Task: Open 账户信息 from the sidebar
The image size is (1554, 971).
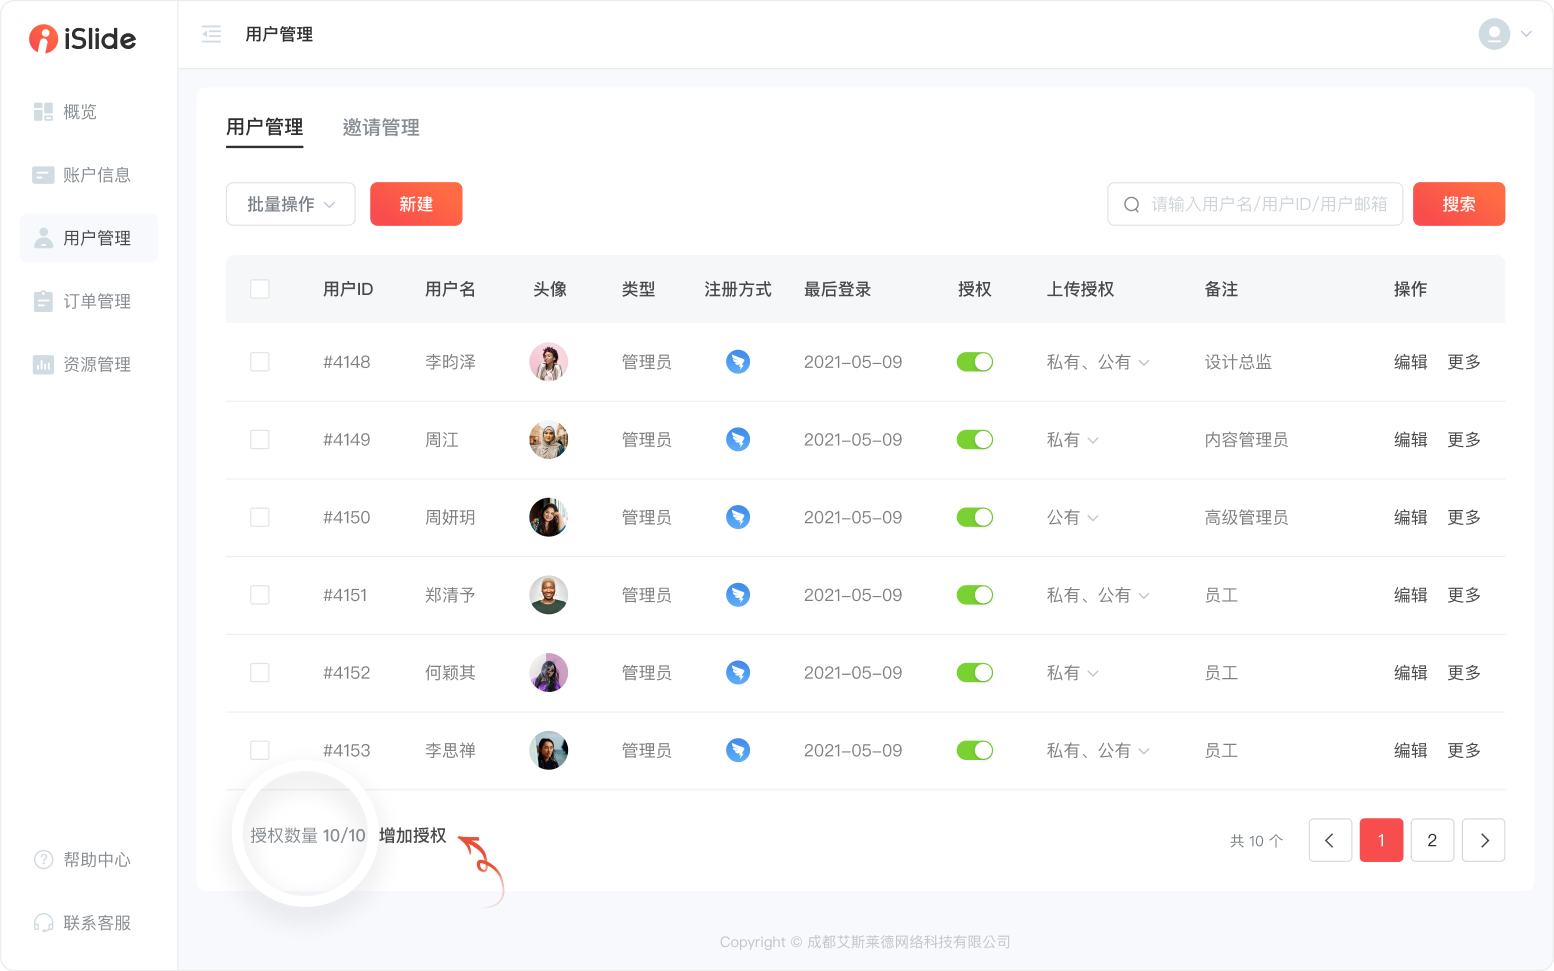Action: [x=96, y=175]
